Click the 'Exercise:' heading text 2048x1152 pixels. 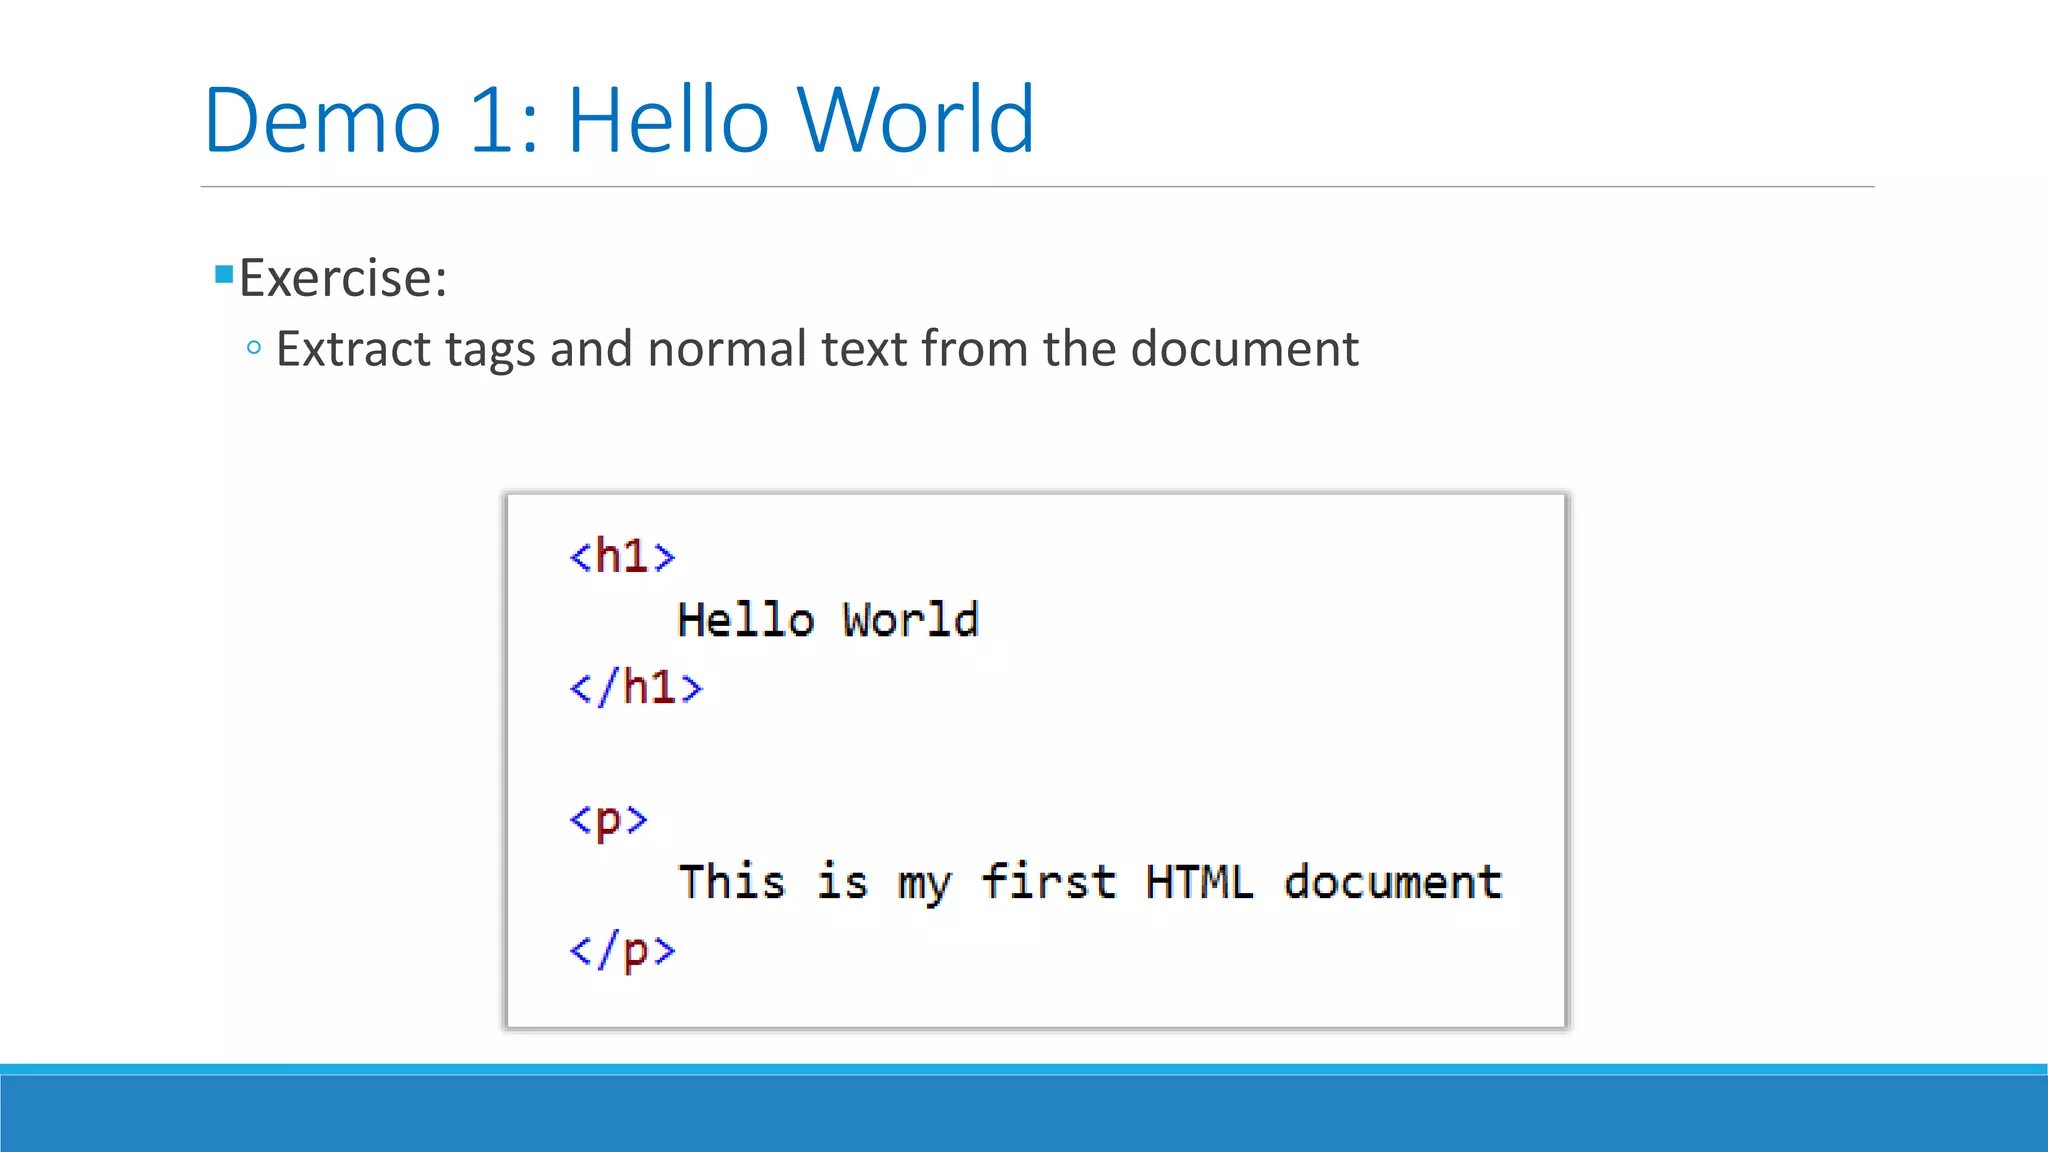343,278
